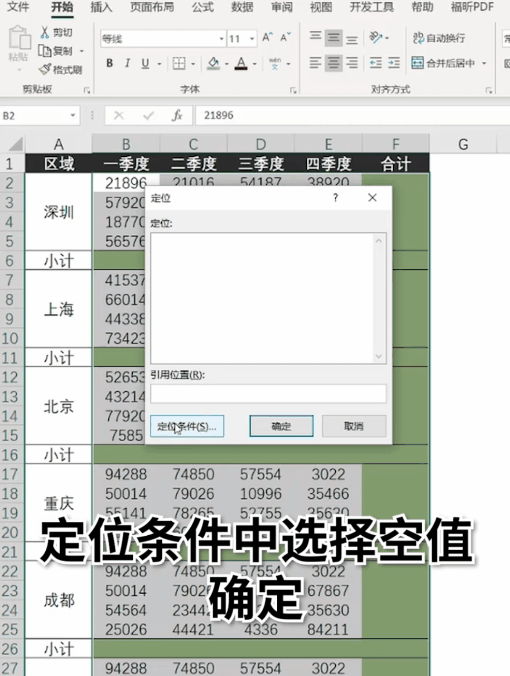
Task: Increase font size with larger A
Action: (x=267, y=38)
